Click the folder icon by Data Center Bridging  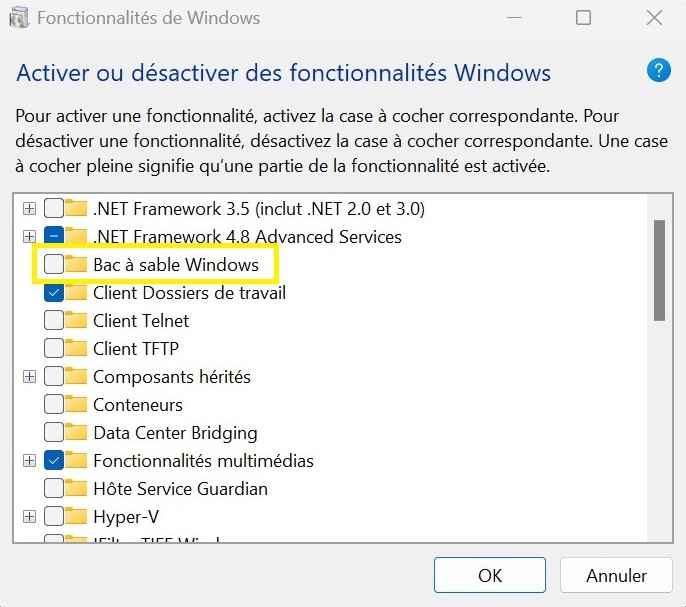pos(76,433)
